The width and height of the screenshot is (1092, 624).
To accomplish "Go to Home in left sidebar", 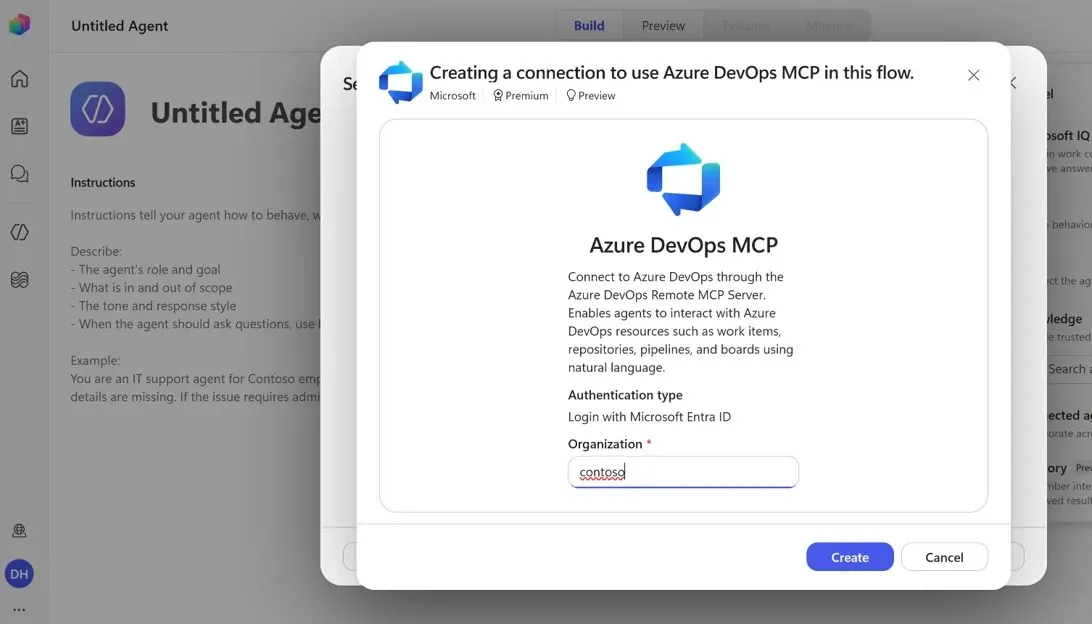I will [x=20, y=79].
